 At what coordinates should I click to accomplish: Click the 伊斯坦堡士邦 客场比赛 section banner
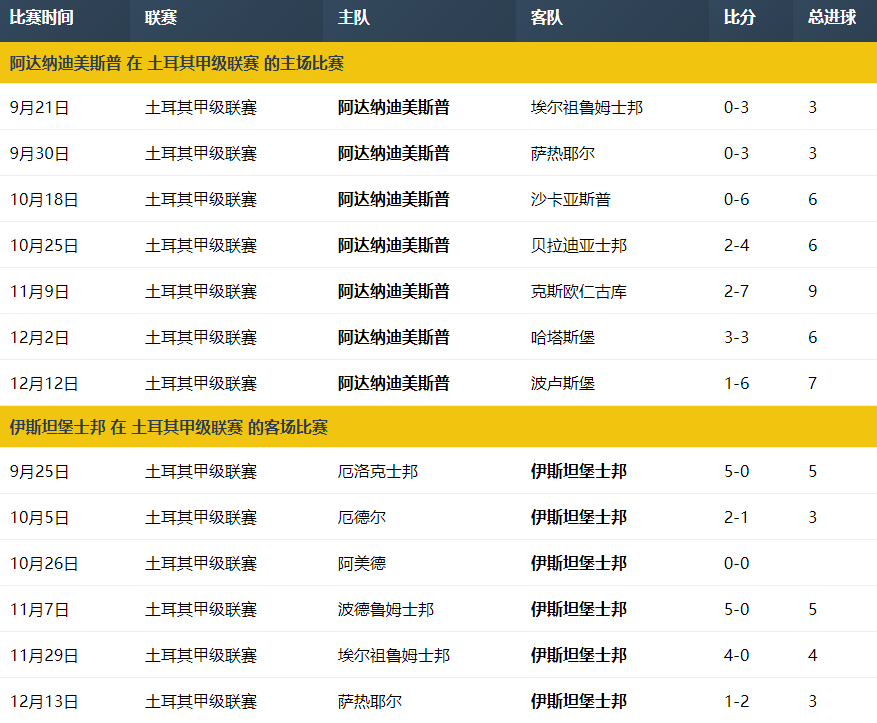point(168,427)
